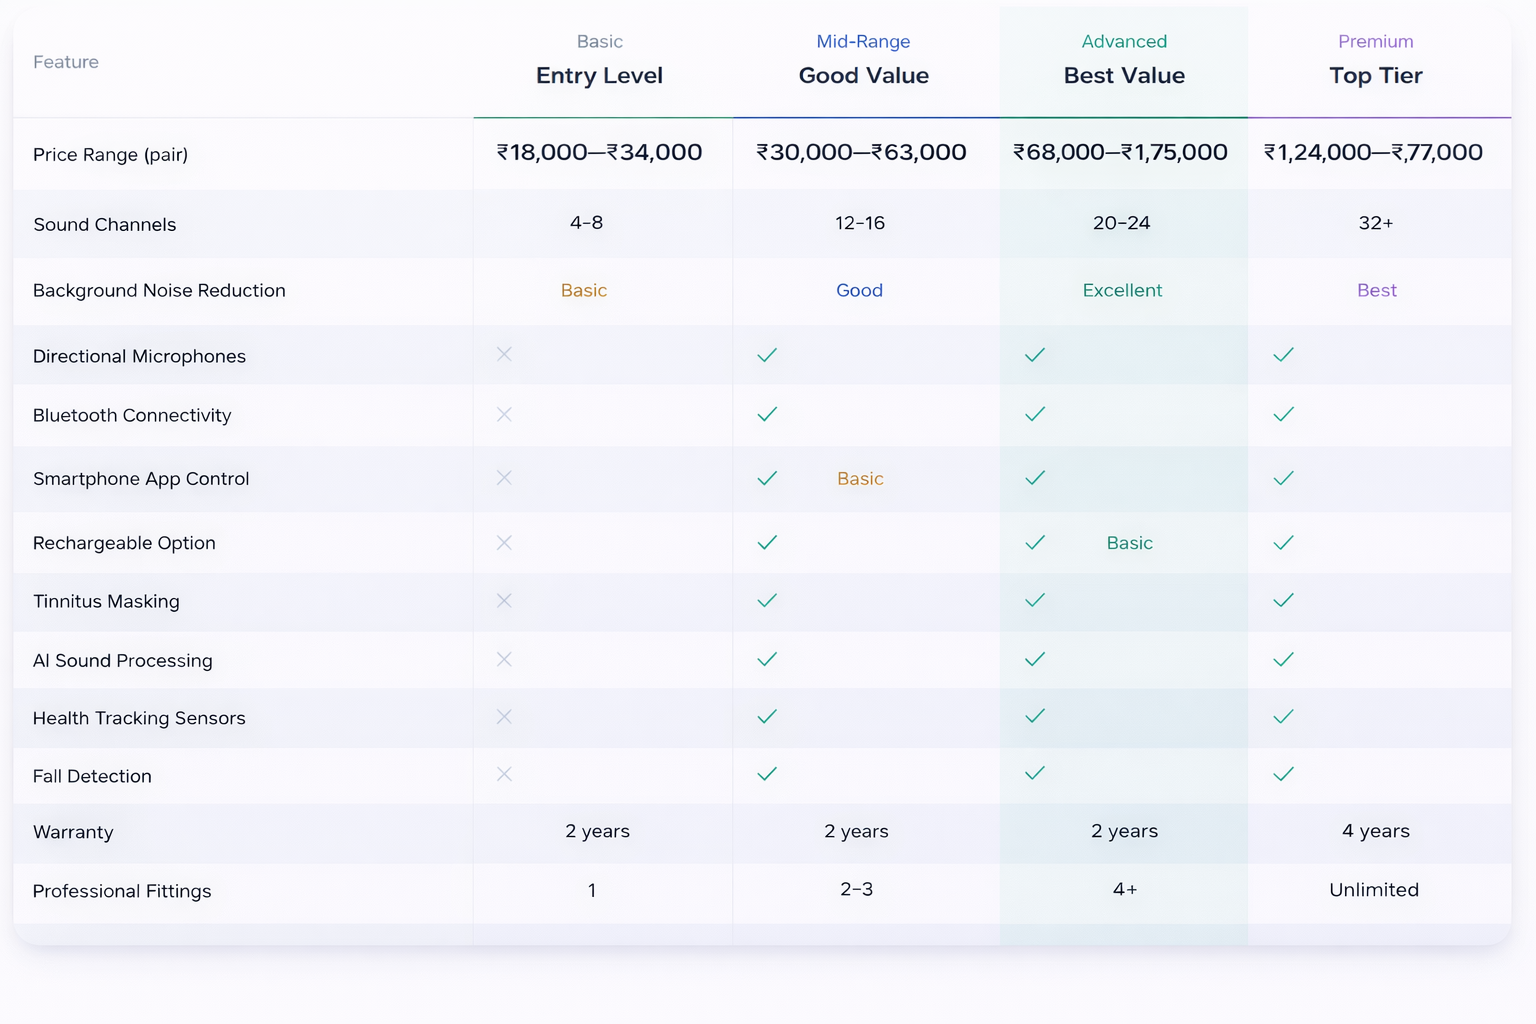Click the Best Value Tinnitus Masking checkmark

click(1035, 600)
